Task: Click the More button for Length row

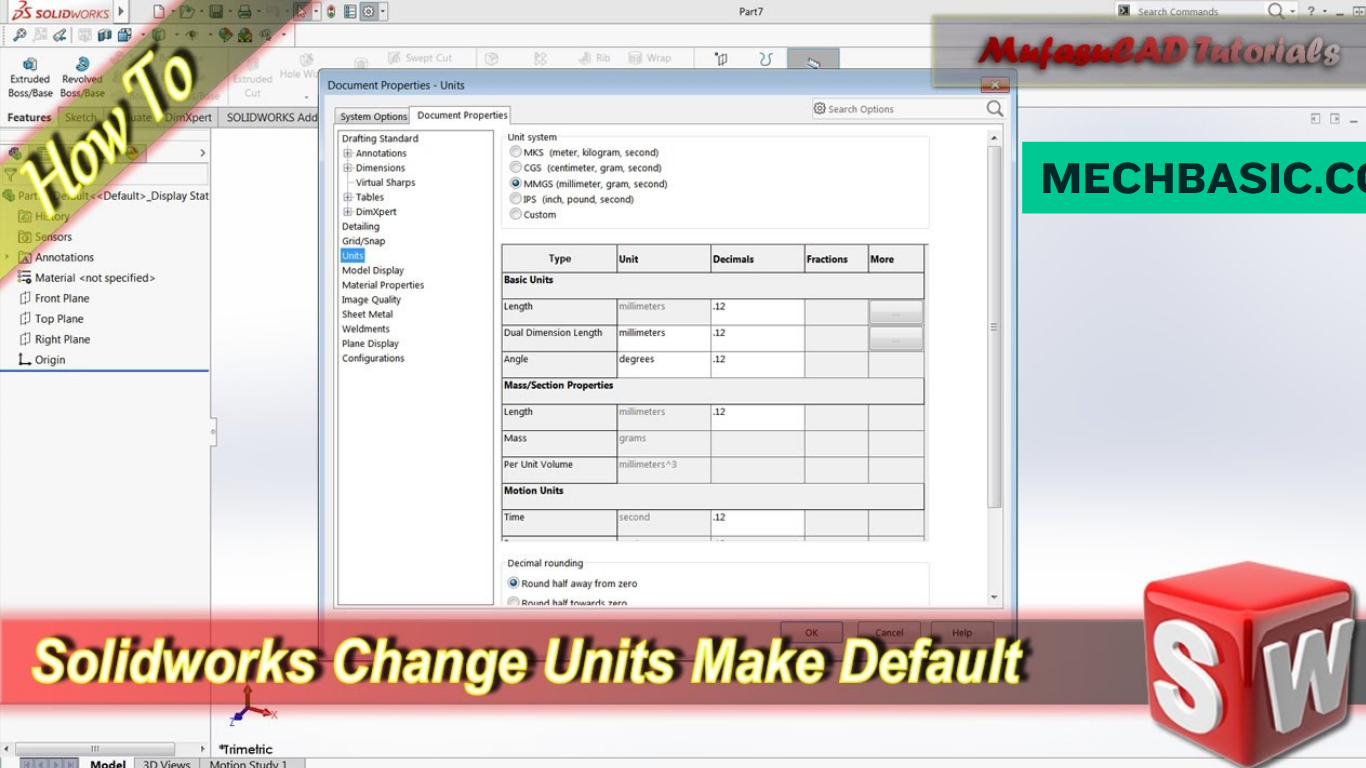Action: 895,313
